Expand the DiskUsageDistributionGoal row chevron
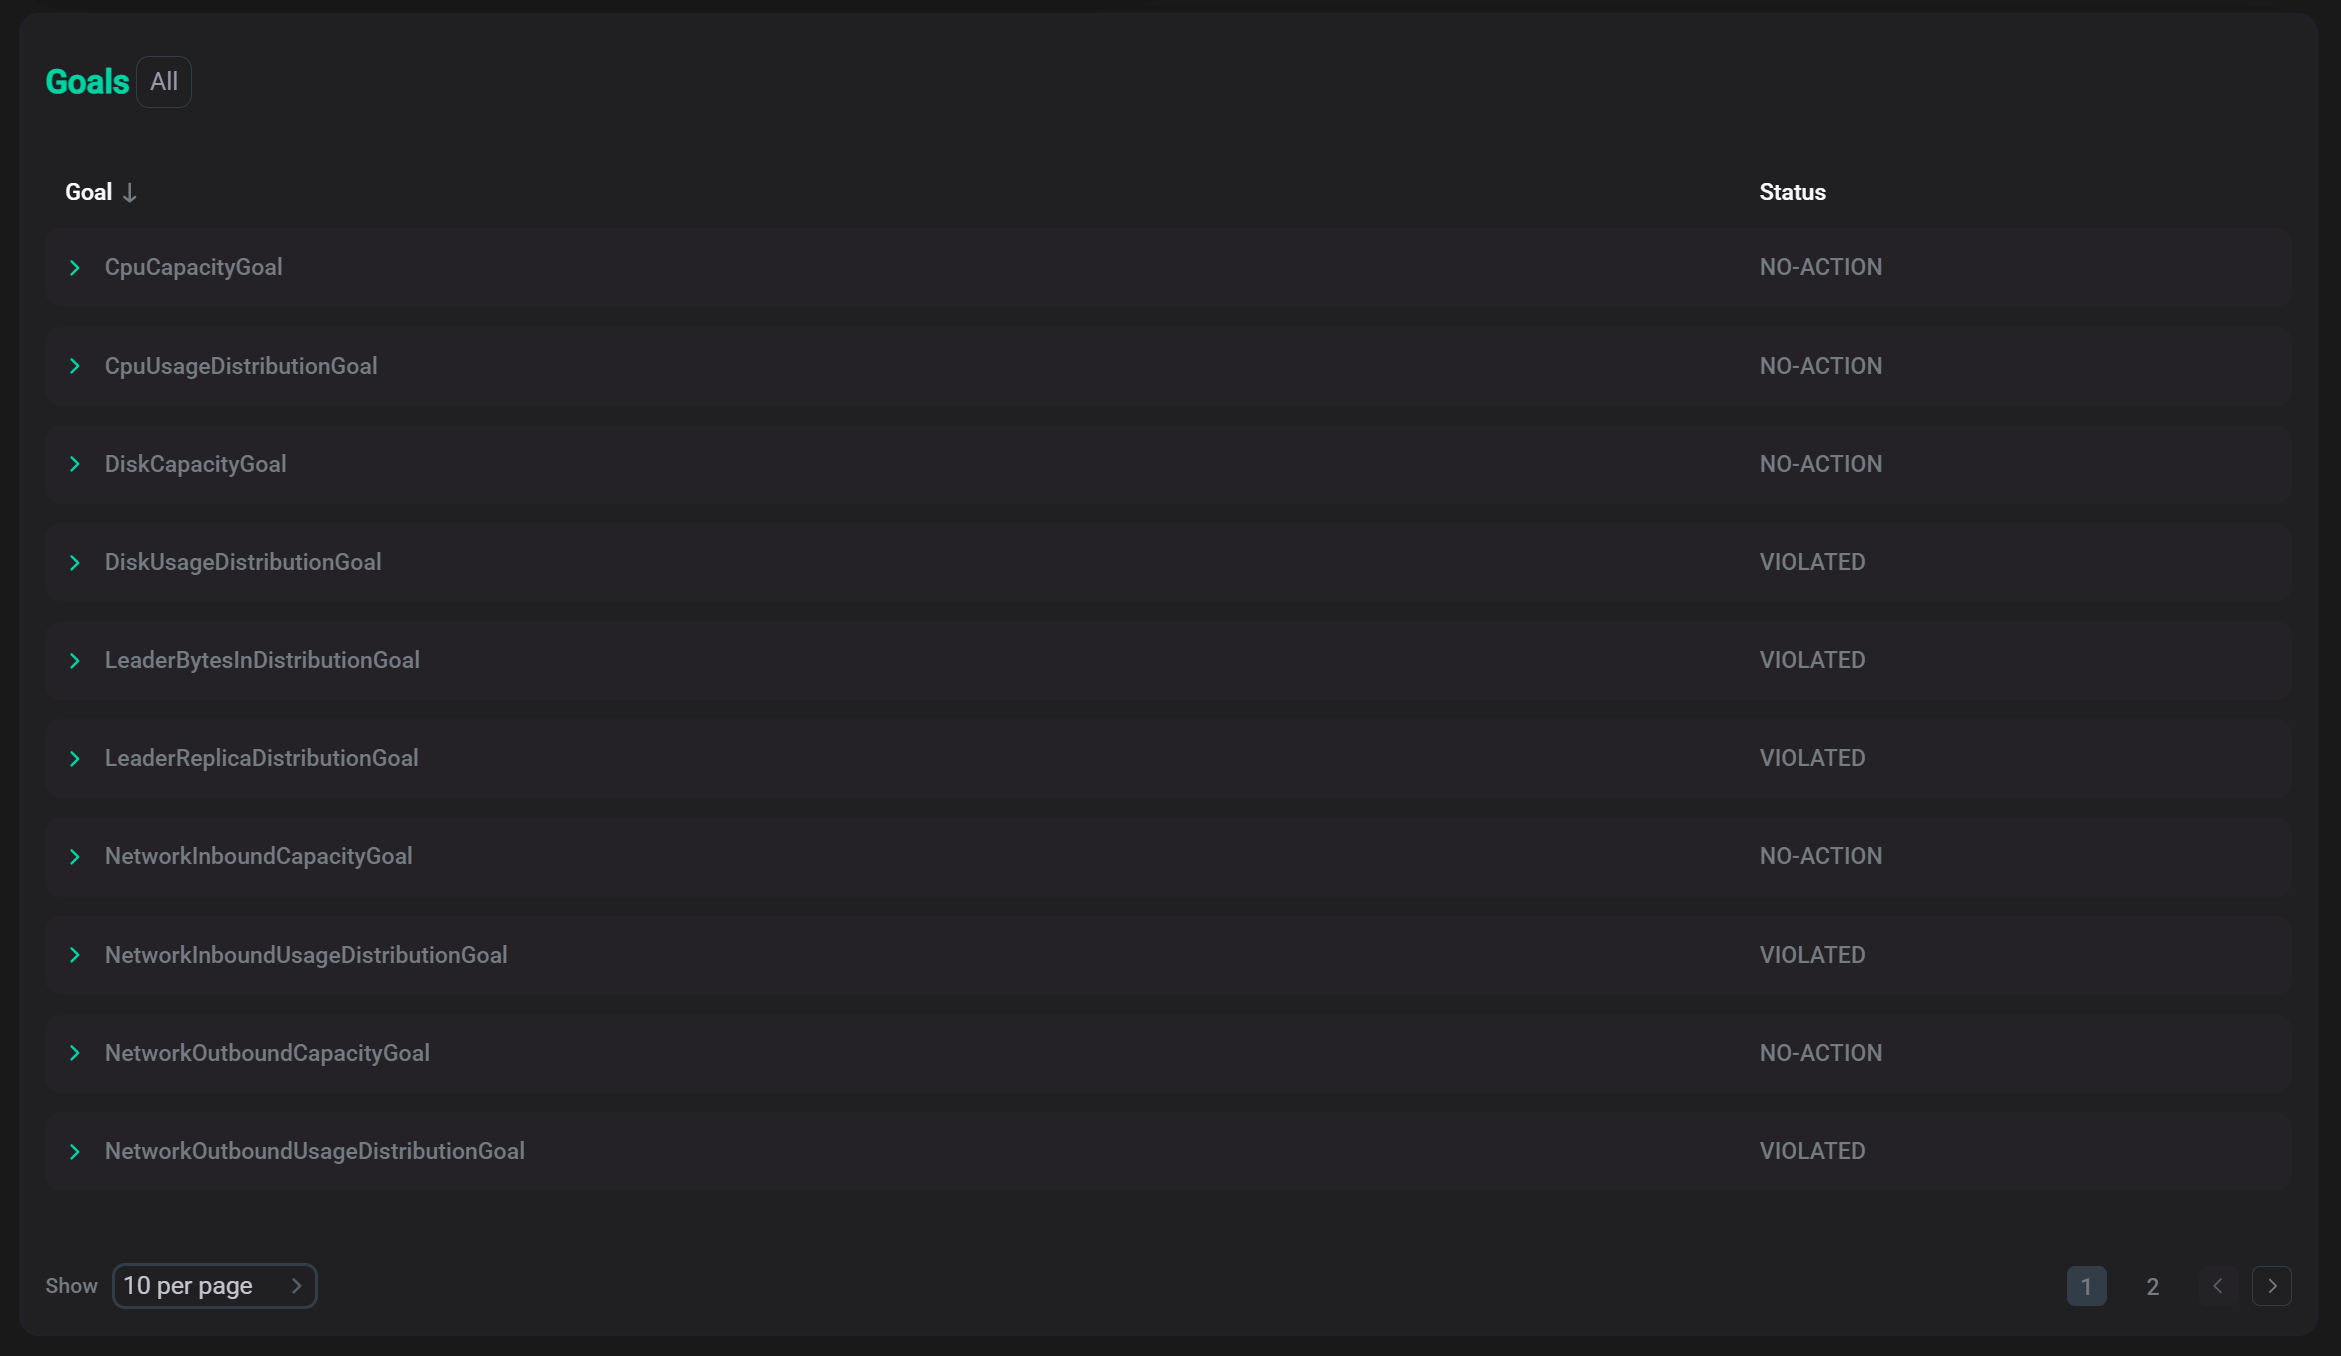 tap(75, 563)
